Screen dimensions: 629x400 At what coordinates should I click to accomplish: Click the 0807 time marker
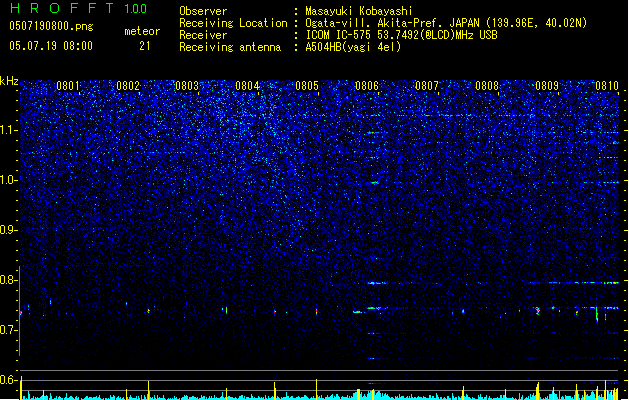427,86
